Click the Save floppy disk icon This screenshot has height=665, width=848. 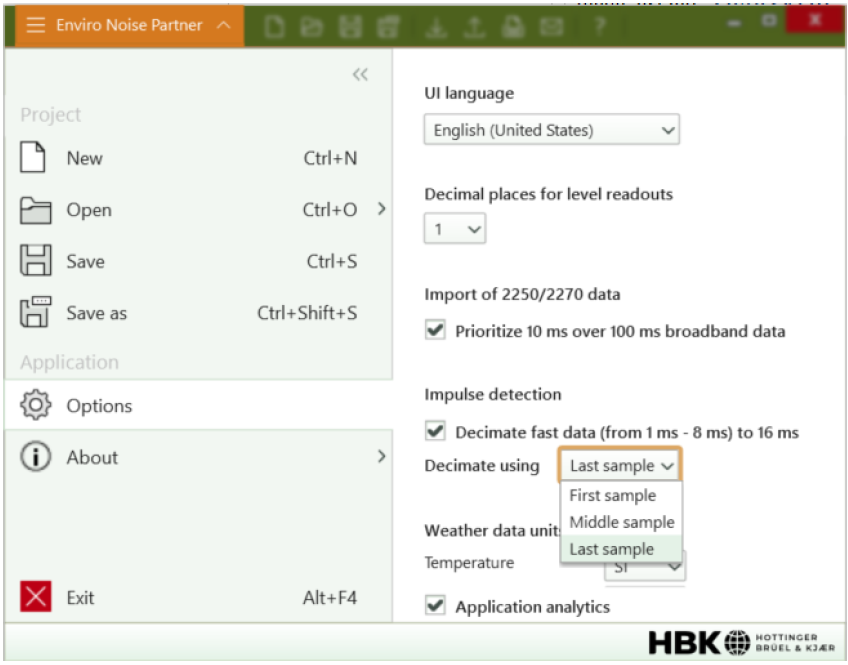35,262
